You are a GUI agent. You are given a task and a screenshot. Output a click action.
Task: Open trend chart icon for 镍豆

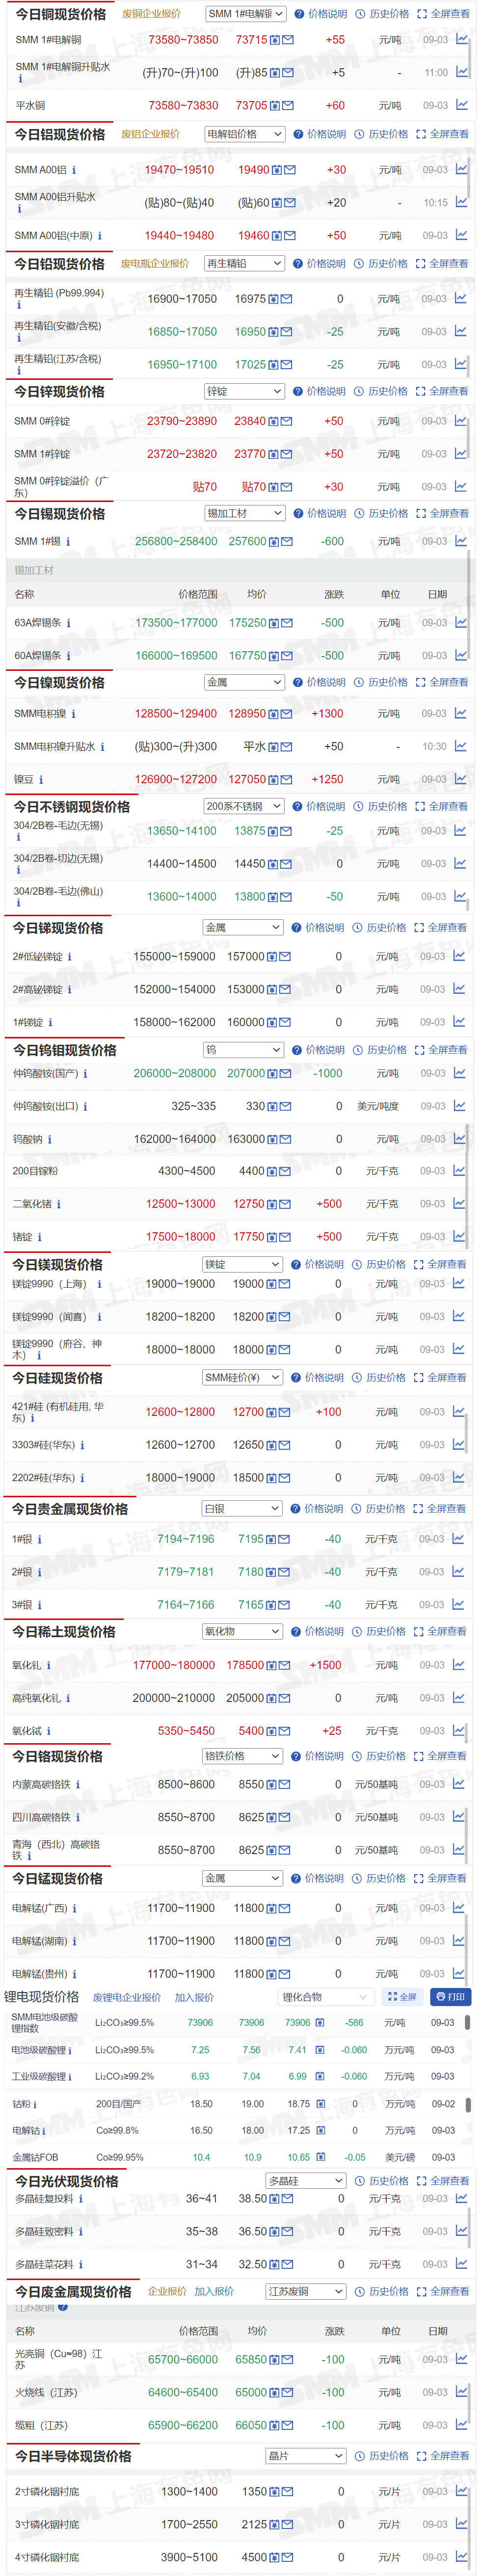pos(460,779)
